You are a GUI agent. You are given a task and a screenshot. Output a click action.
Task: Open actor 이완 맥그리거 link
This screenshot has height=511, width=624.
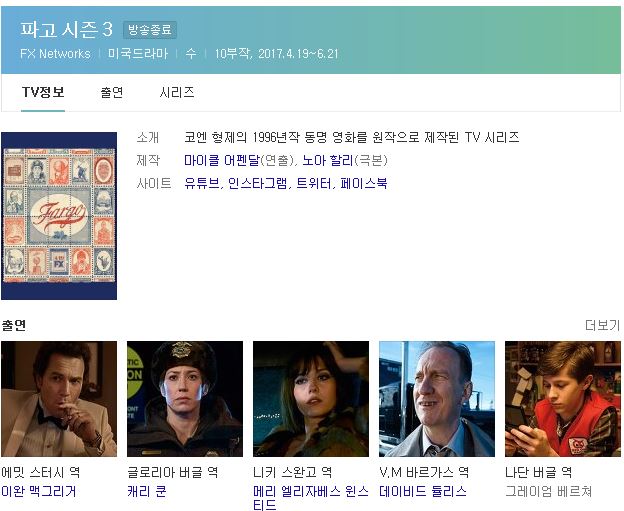coord(39,491)
